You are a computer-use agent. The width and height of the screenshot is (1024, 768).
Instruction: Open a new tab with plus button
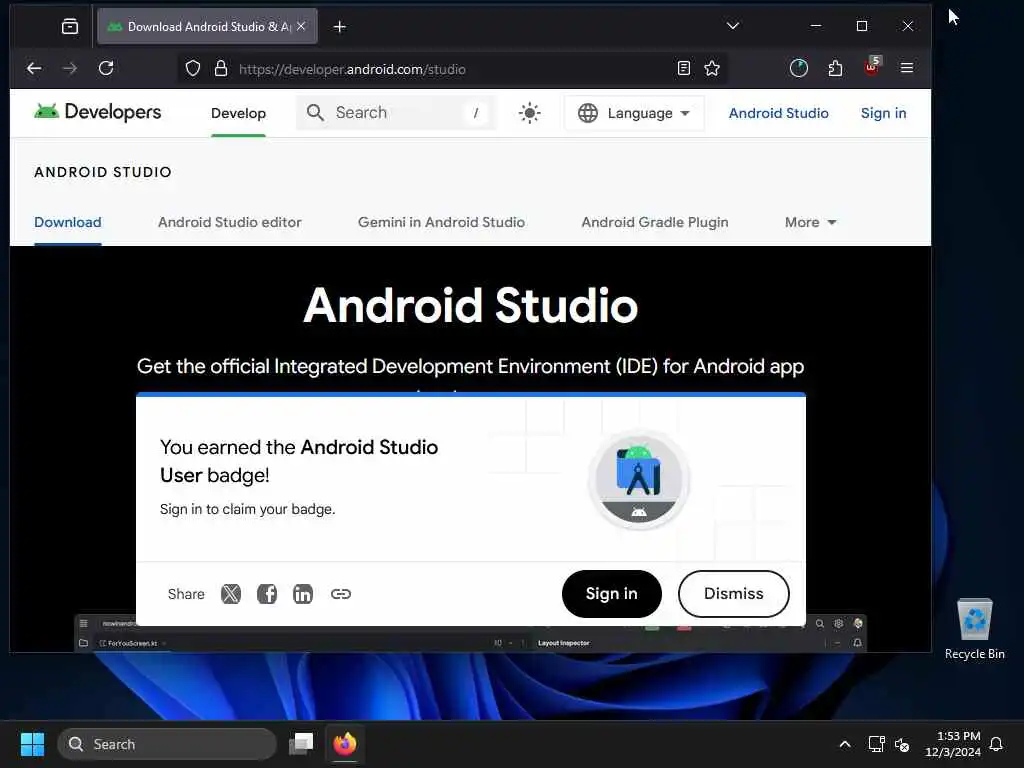pos(340,27)
